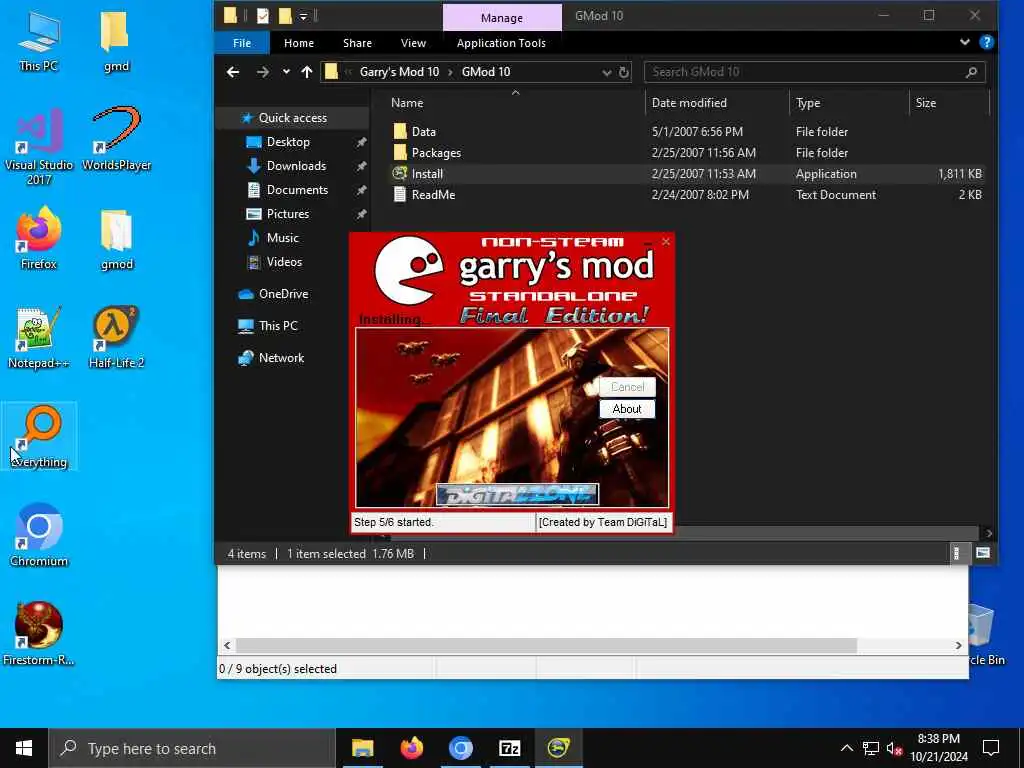This screenshot has width=1024, height=768.
Task: Switch to View ribbon tab
Action: (x=413, y=43)
